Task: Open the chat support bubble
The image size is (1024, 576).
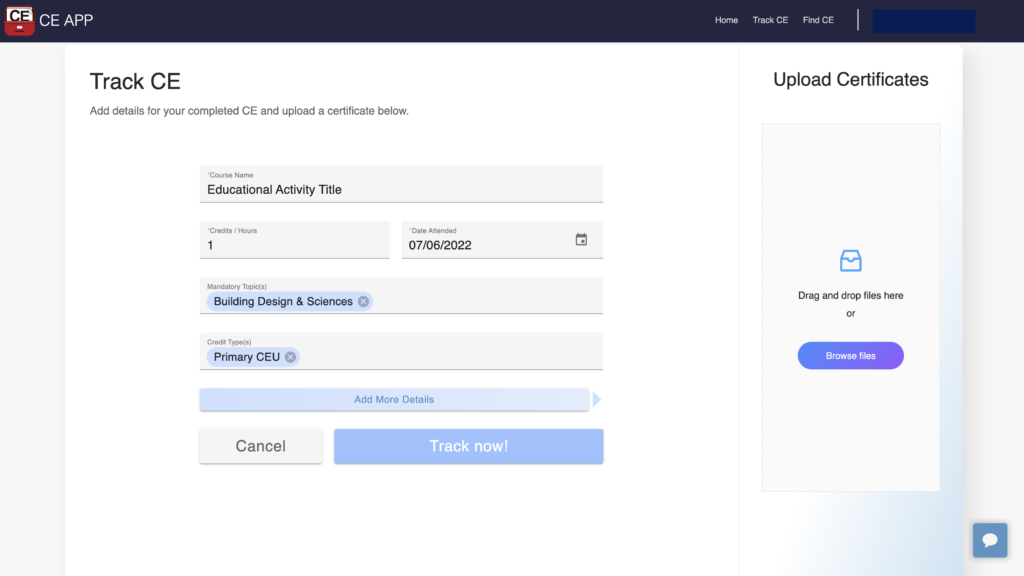Action: (989, 540)
